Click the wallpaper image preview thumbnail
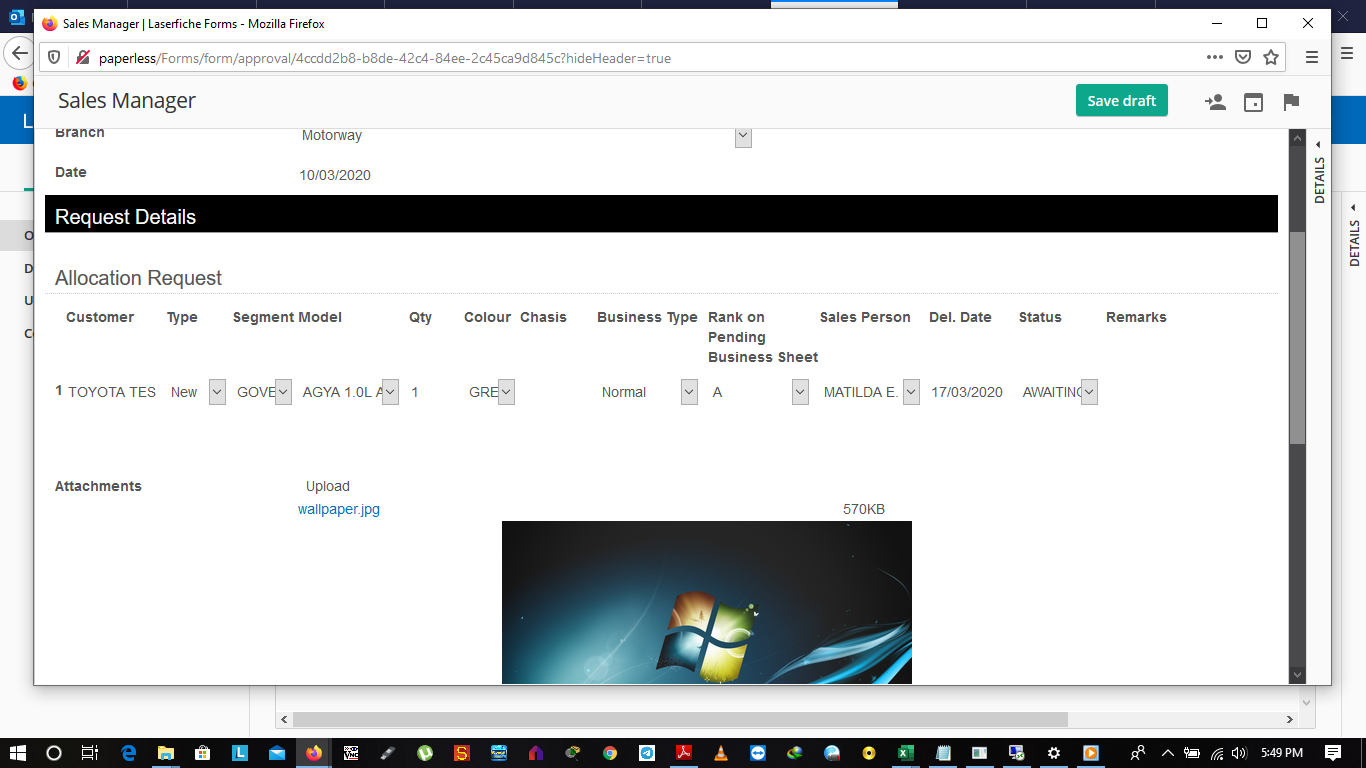The image size is (1366, 768). 706,602
